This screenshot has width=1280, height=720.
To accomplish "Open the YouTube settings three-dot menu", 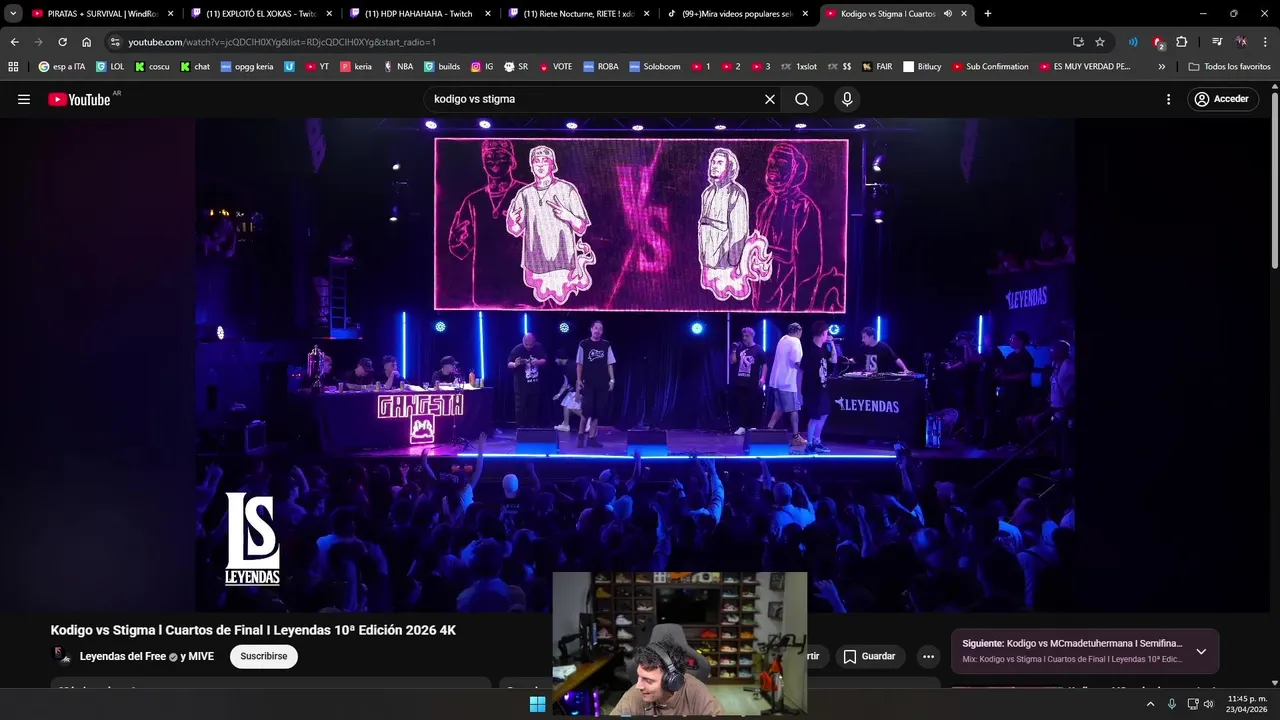I will click(x=1168, y=99).
